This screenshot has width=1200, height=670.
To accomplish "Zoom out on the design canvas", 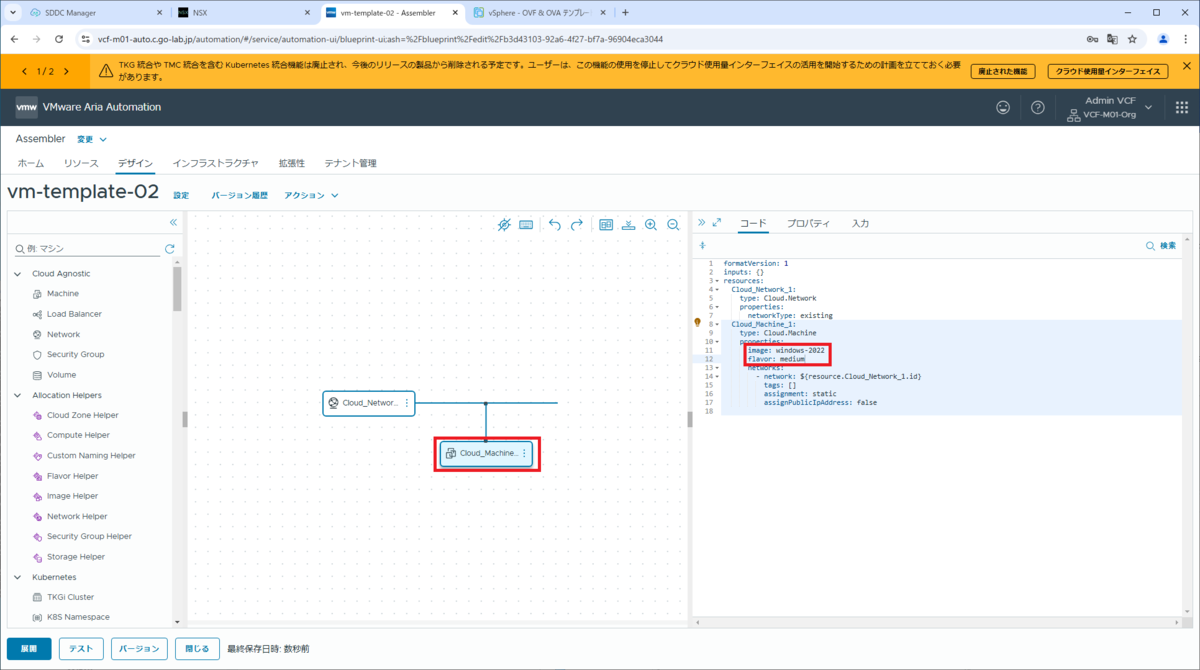I will point(673,225).
